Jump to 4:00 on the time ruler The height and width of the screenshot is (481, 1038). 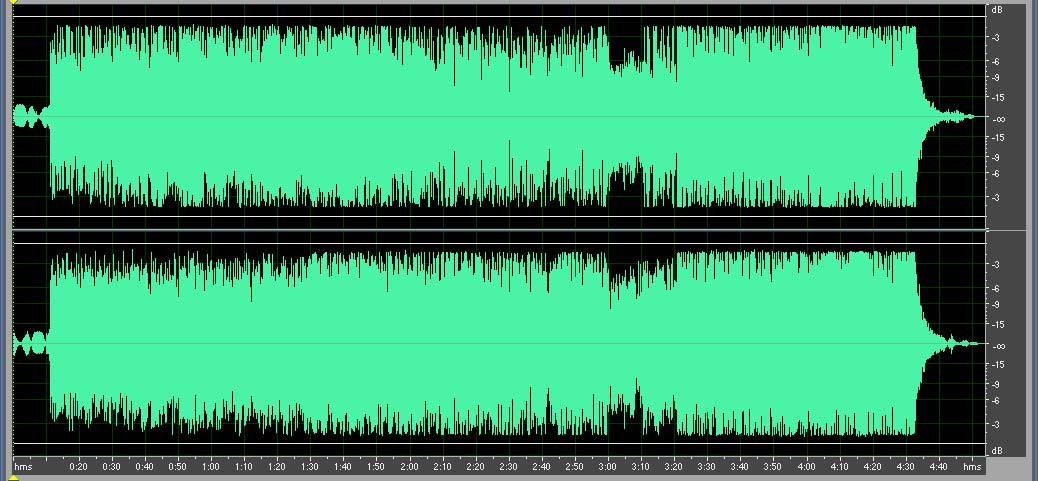[x=807, y=467]
